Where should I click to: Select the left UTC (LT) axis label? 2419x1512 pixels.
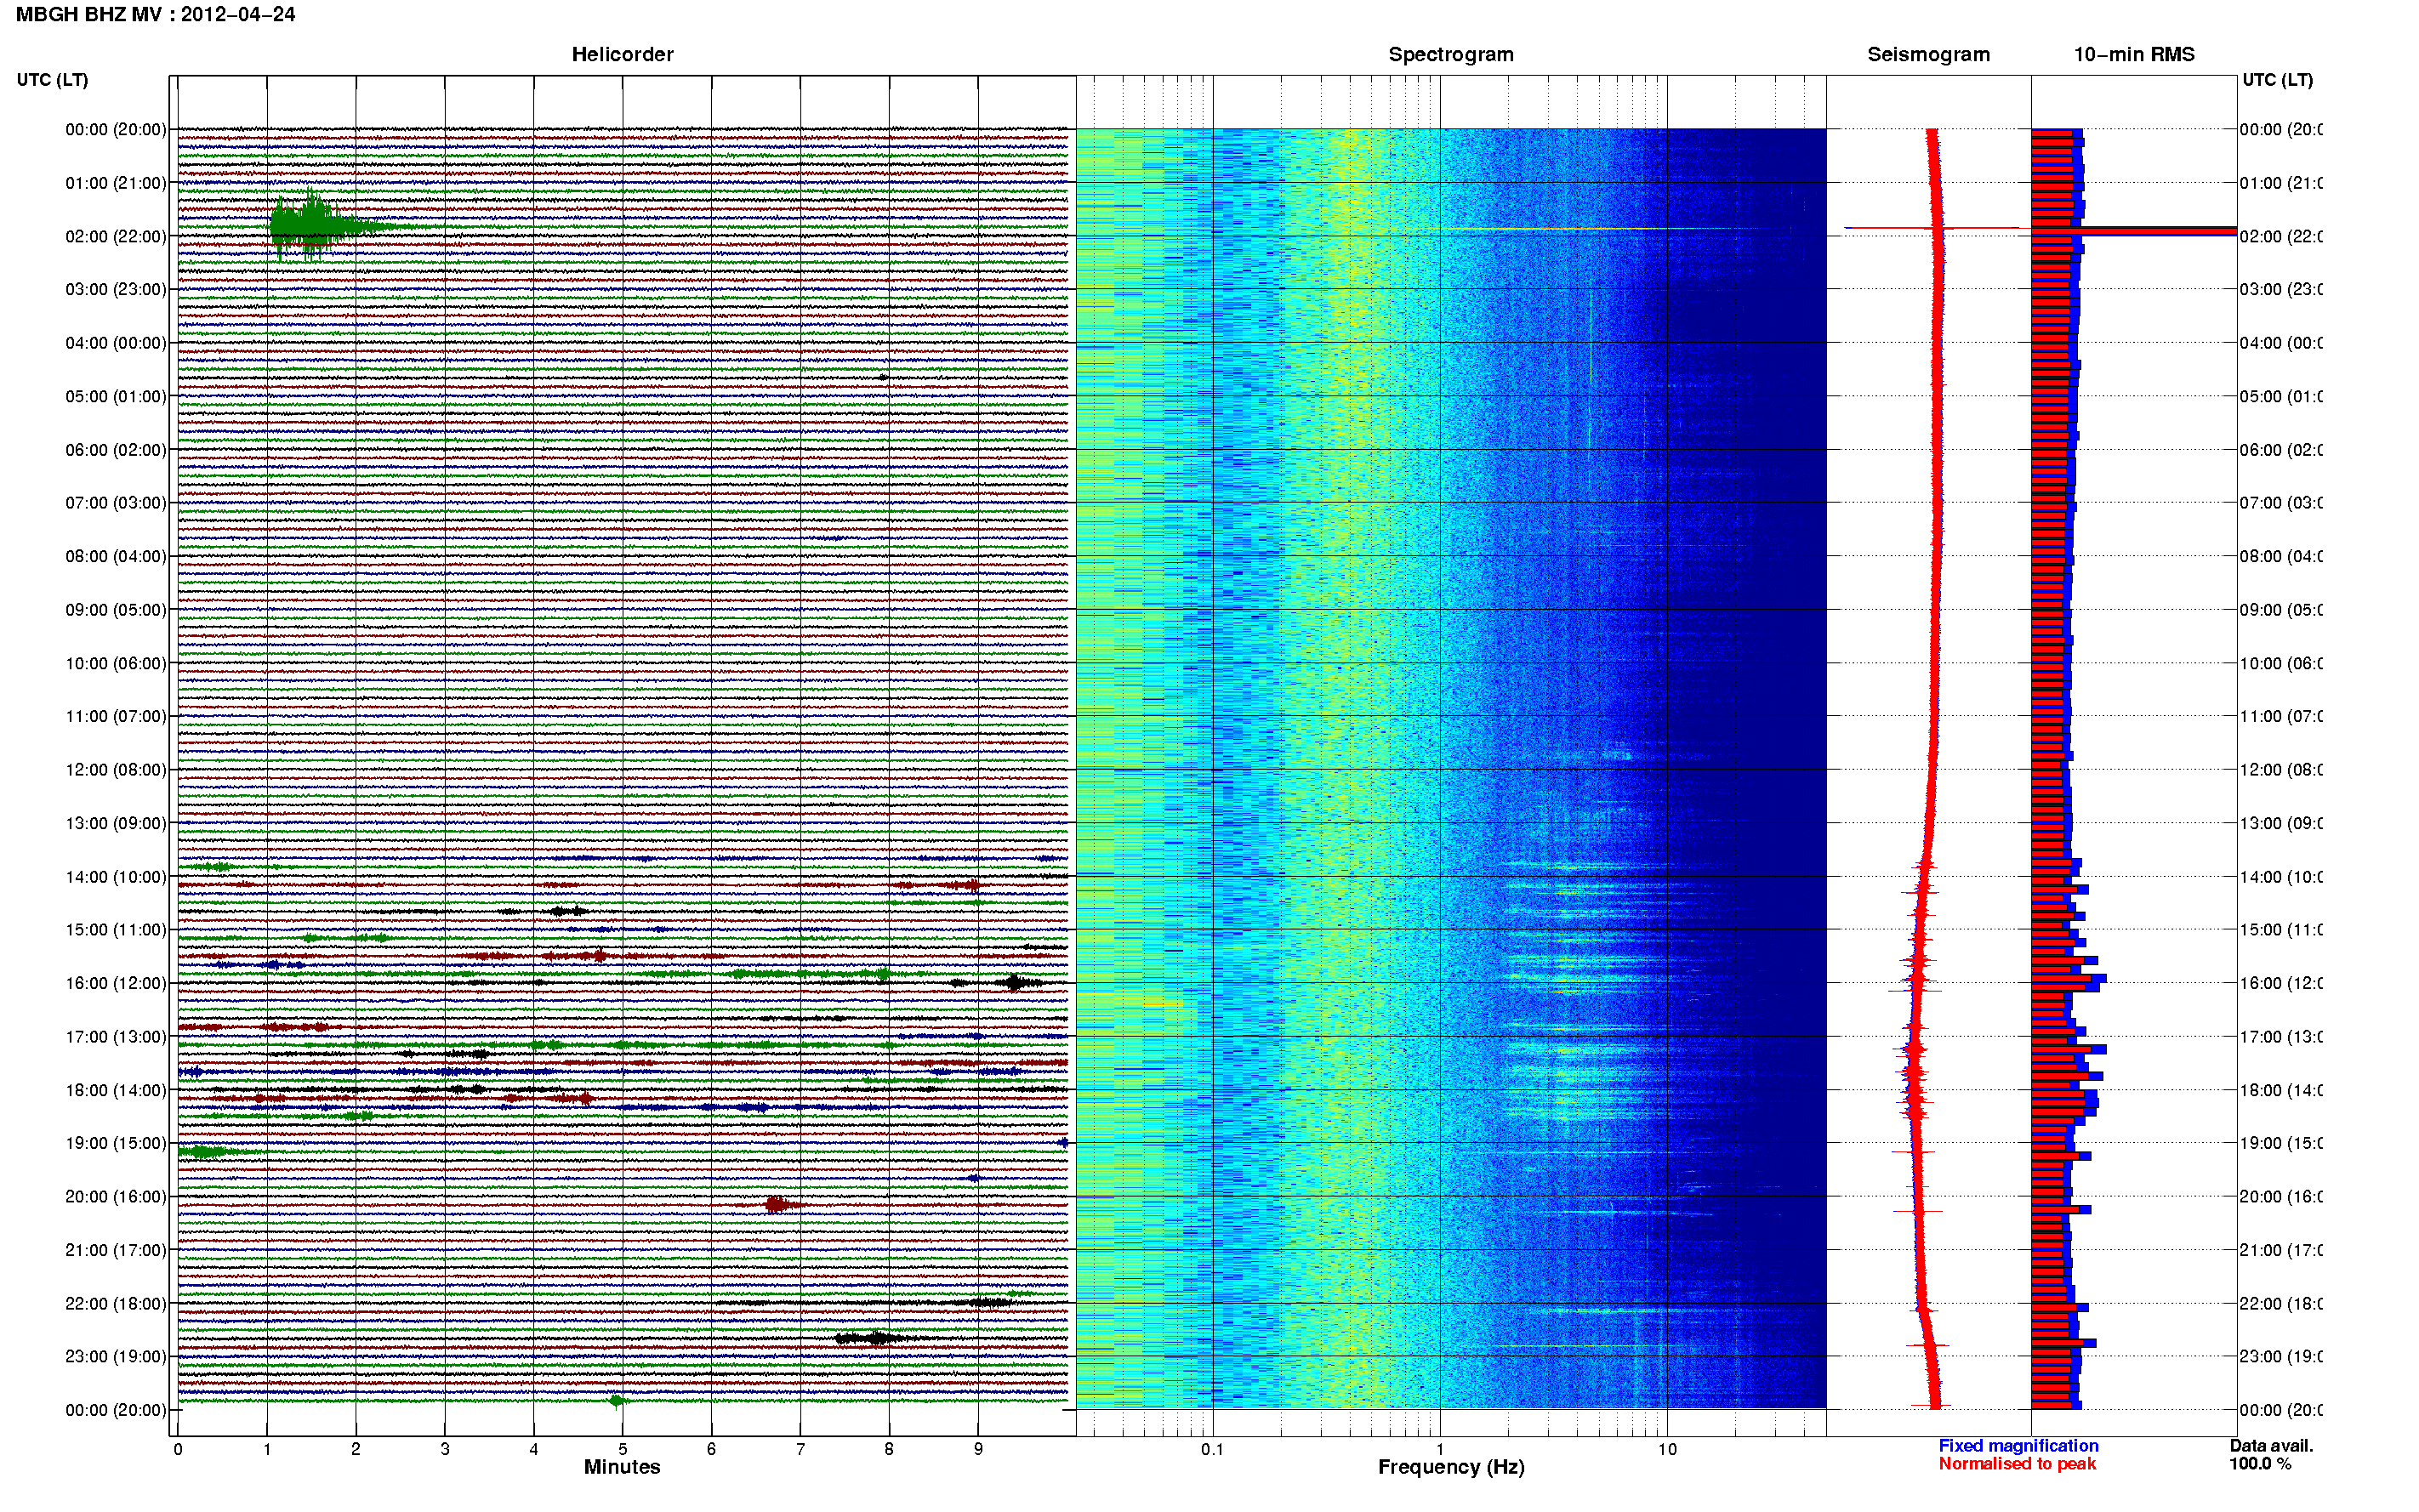point(52,80)
